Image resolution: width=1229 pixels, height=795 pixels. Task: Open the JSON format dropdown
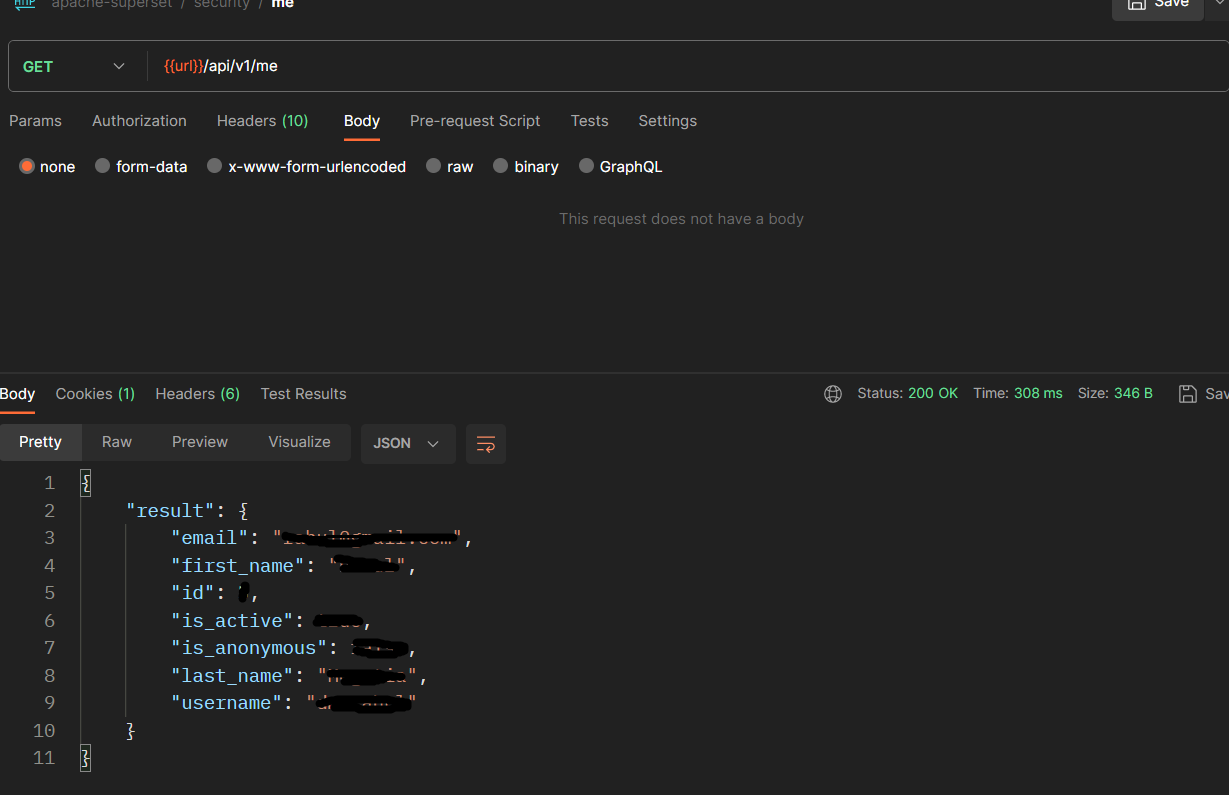408,444
